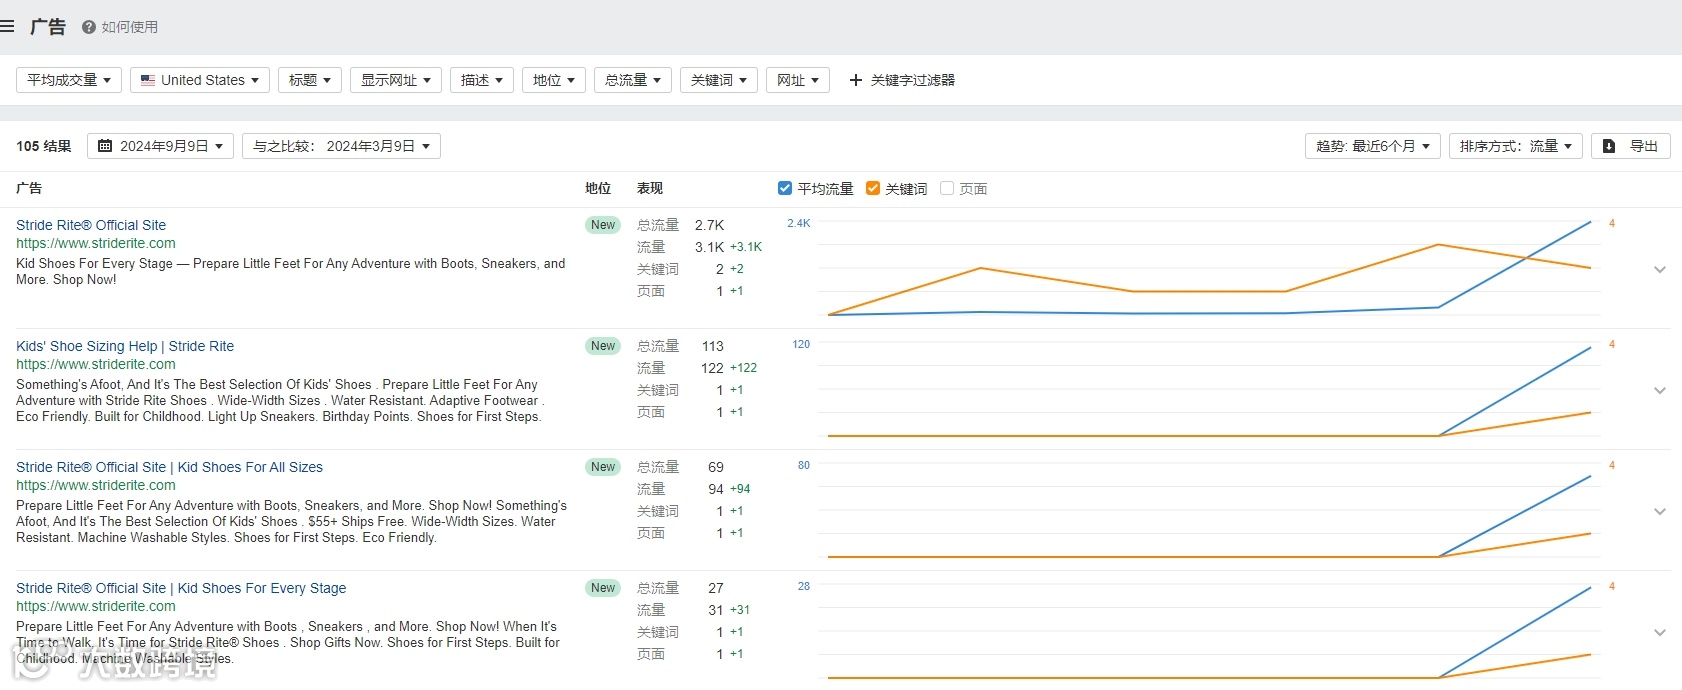Viewport: 1682px width, 690px height.
Task: Click the 导出 download icon
Action: (1609, 146)
